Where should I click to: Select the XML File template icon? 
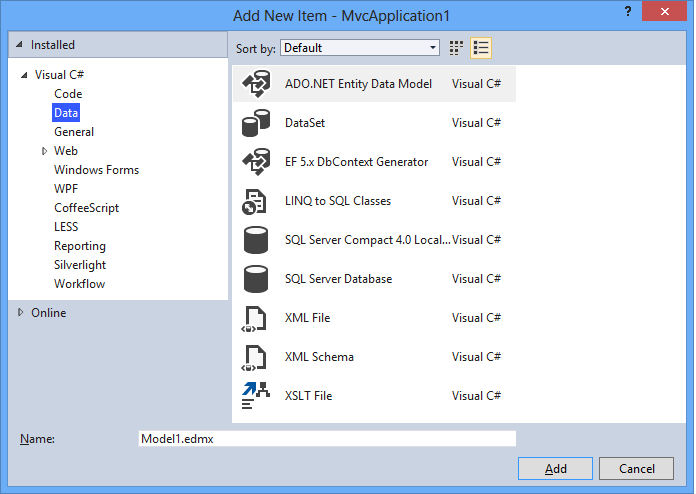[x=256, y=318]
